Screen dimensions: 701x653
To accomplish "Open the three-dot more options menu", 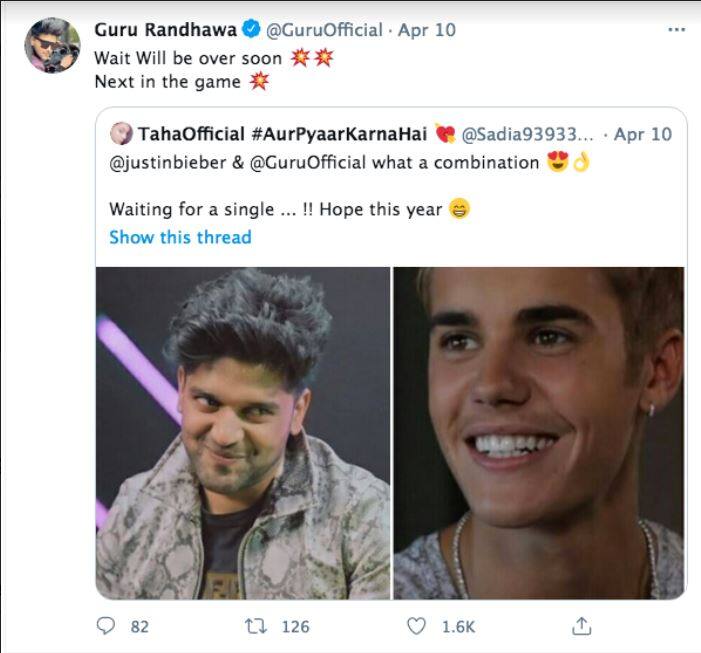I will point(676,30).
